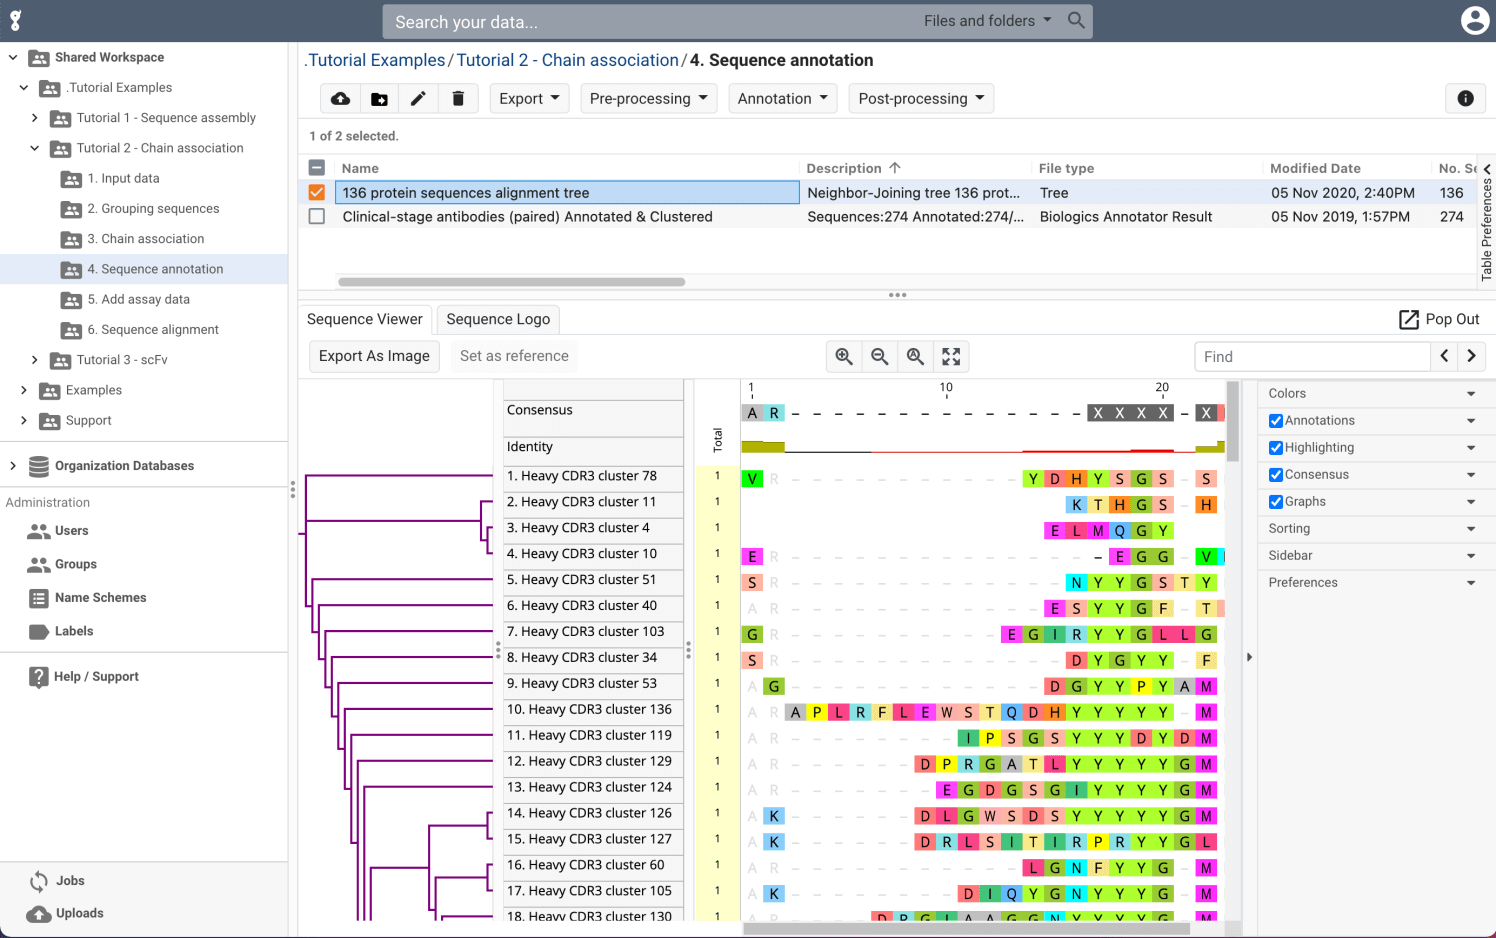Switch to the Sequence Viewer tab
Viewport: 1496px width, 938px height.
365,319
